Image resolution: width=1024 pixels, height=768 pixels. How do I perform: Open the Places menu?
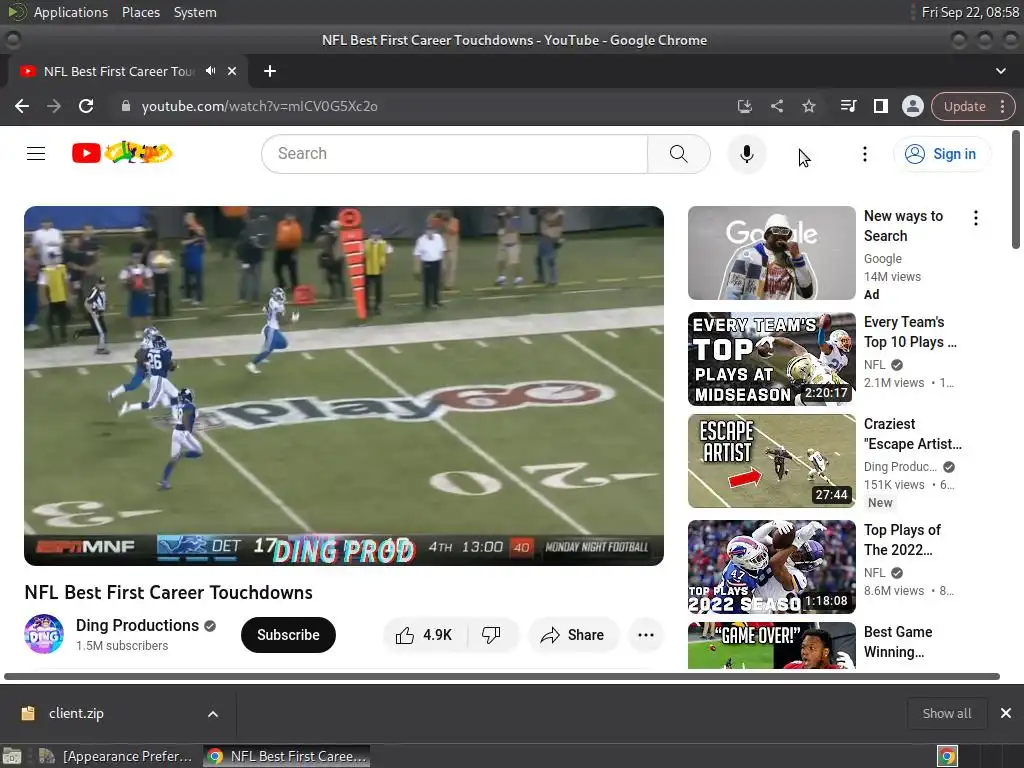click(x=140, y=12)
